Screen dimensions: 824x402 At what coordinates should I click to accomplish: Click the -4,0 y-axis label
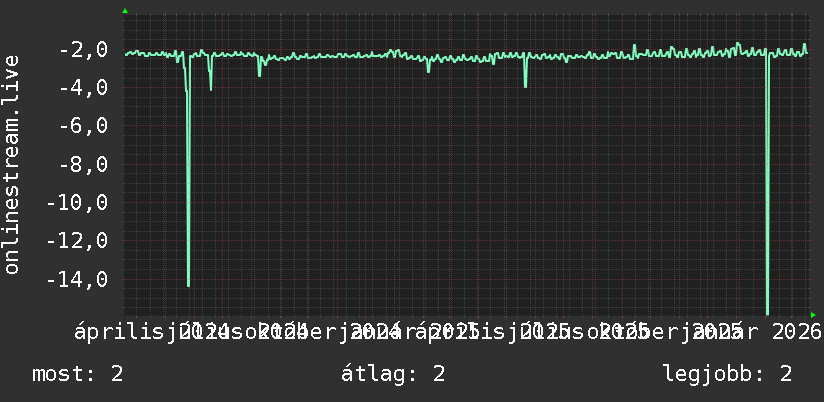pos(84,88)
